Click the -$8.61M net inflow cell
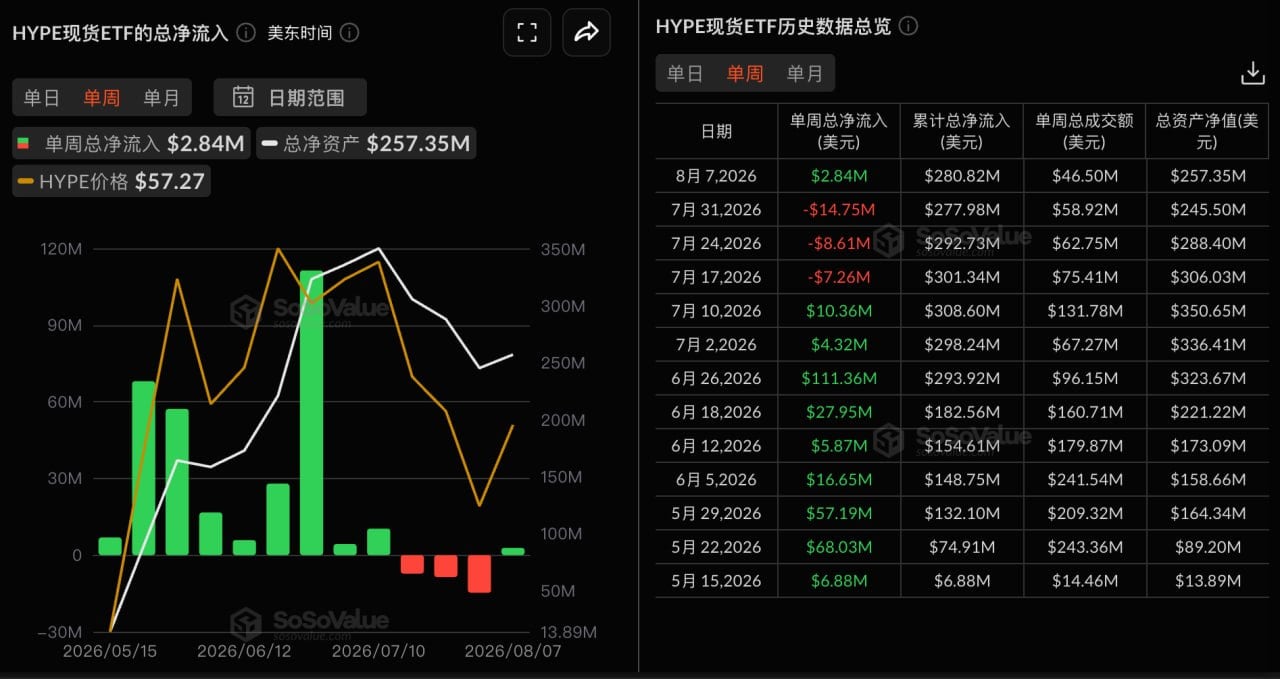Screen dimensions: 1280x679 pyautogui.click(x=839, y=243)
